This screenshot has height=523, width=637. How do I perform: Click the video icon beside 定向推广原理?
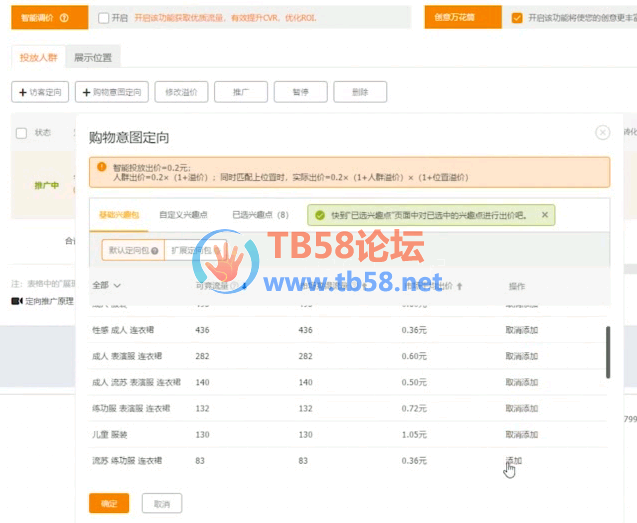[16, 301]
